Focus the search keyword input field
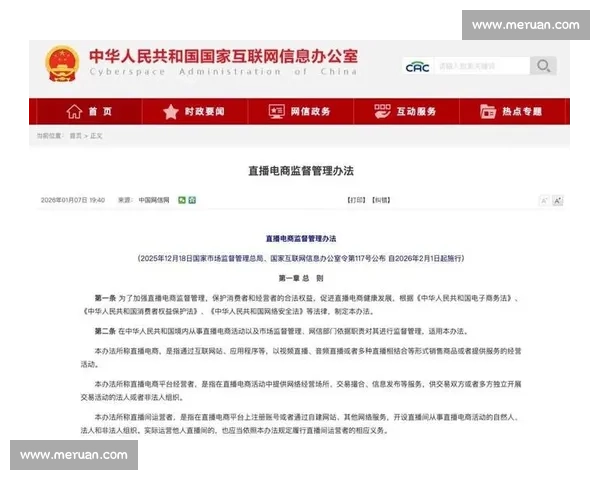The height and width of the screenshot is (480, 600). pyautogui.click(x=482, y=66)
